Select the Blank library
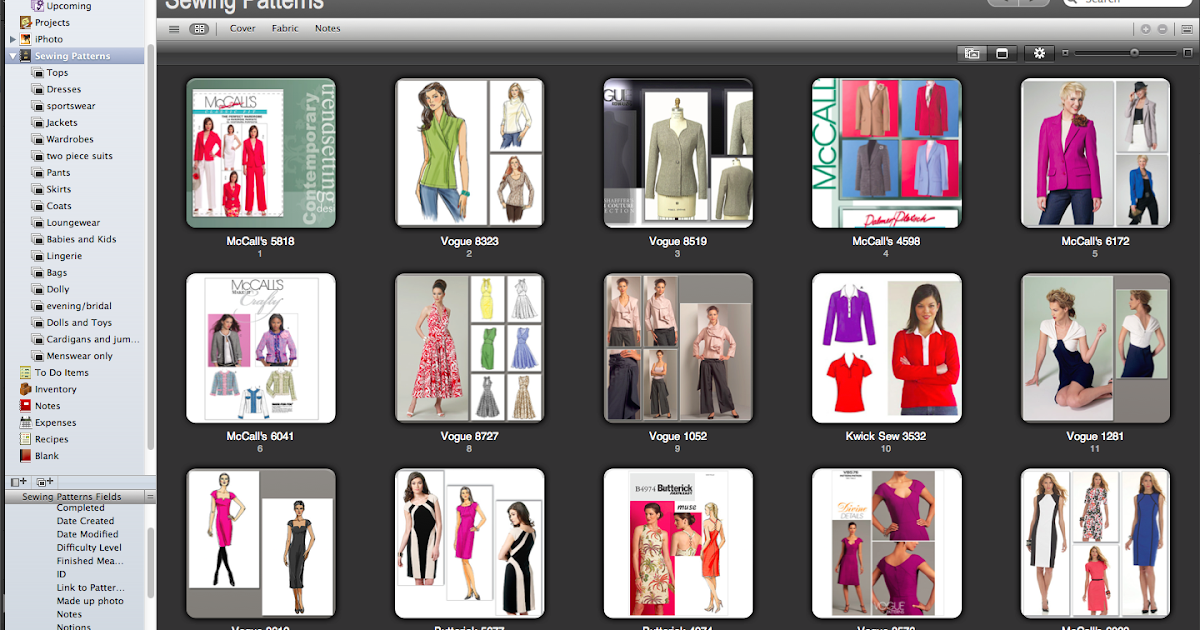Screen dimensions: 1200x630 tap(47, 456)
